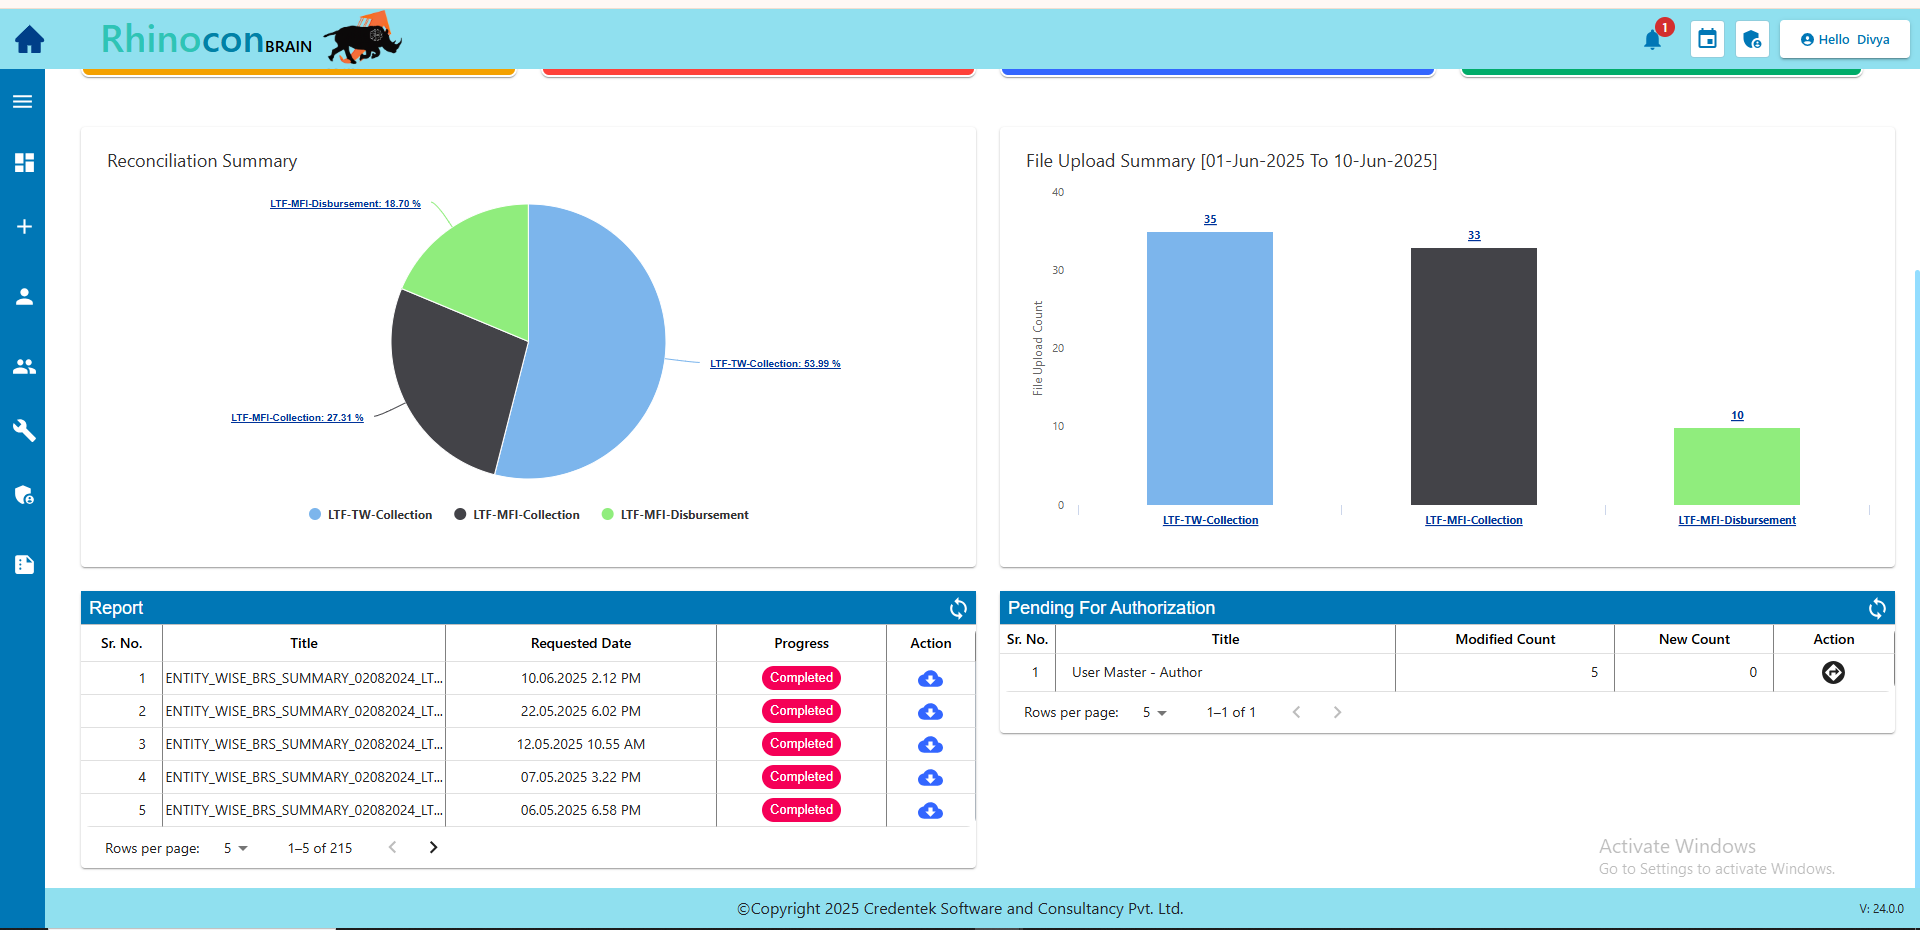
Task: Toggle LTF-MFI-Collection legend item
Action: tap(517, 515)
